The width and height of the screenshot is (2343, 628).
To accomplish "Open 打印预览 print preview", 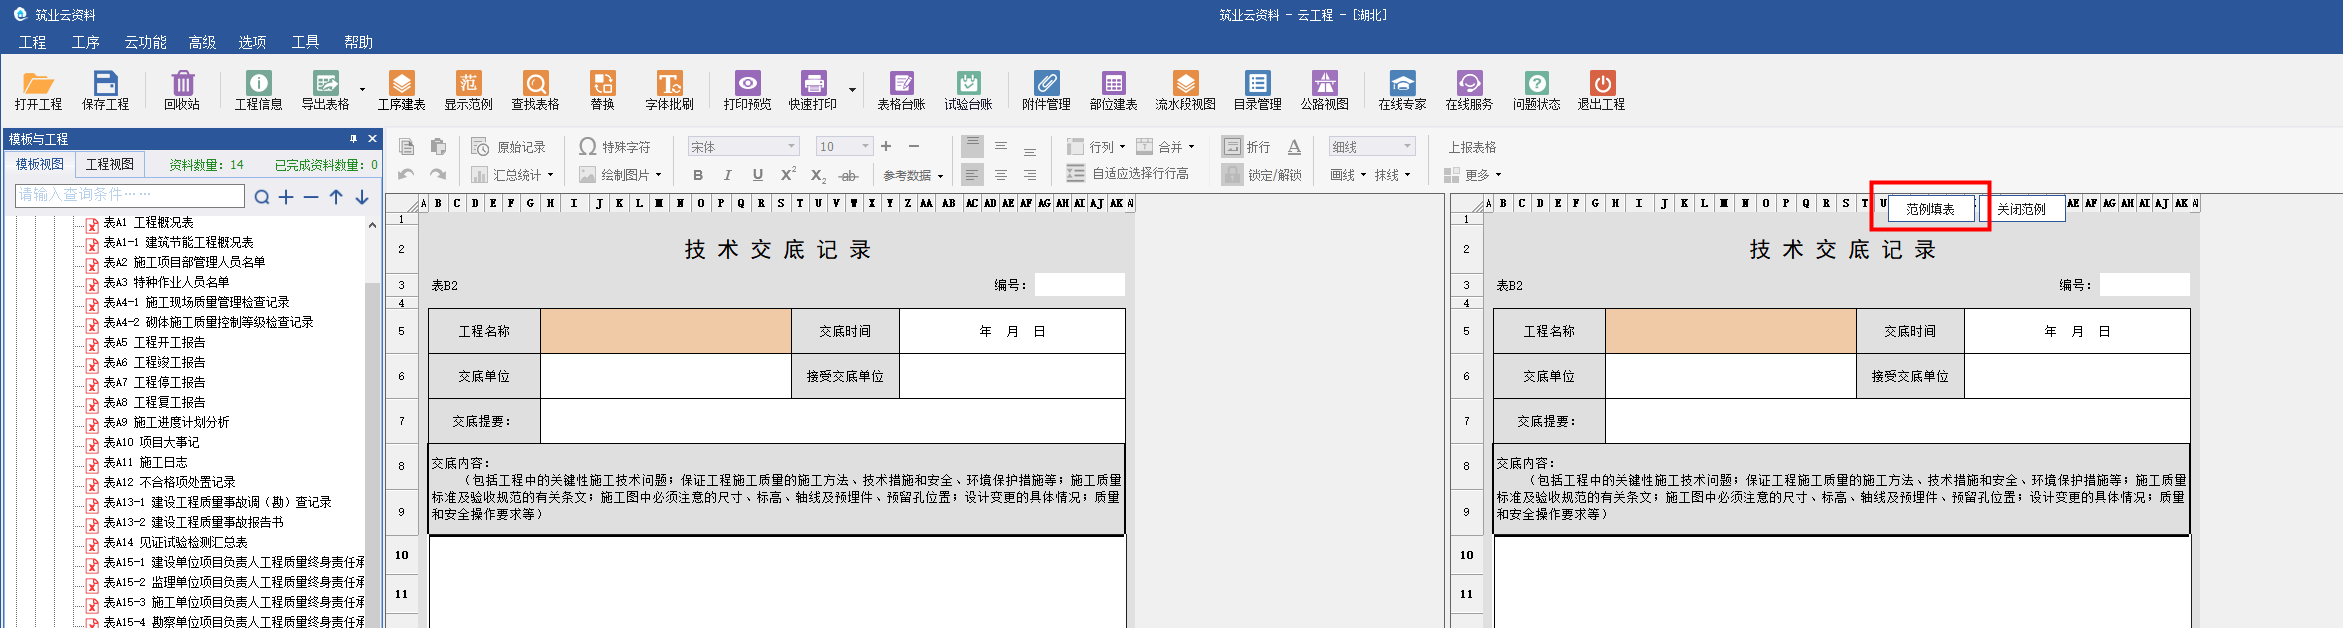I will (x=747, y=90).
